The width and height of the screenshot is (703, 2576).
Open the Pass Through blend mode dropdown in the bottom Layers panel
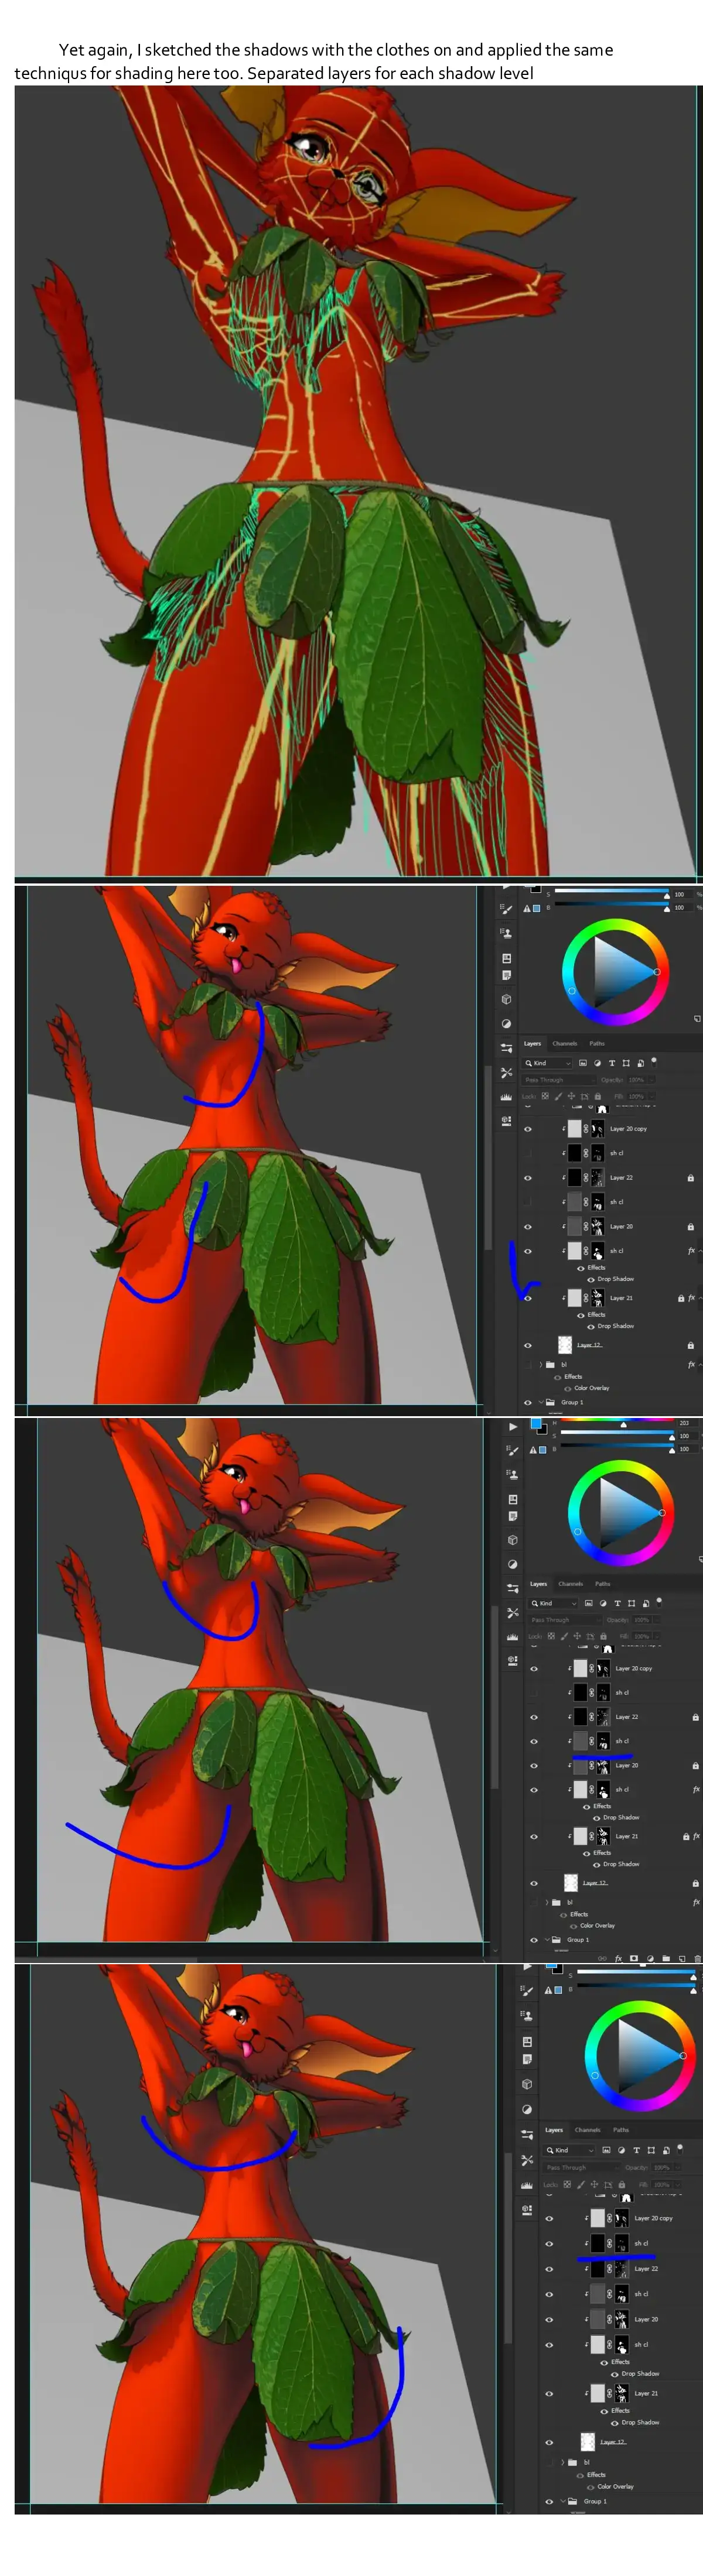pos(566,2167)
